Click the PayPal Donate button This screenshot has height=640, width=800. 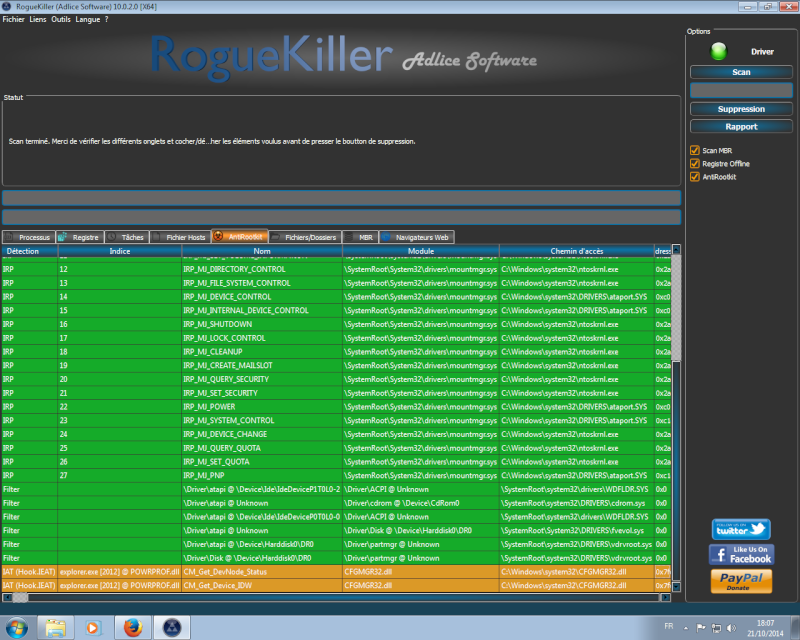tap(741, 581)
